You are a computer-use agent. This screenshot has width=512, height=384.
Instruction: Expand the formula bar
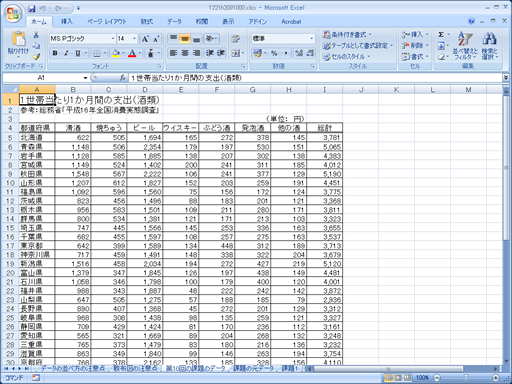506,78
